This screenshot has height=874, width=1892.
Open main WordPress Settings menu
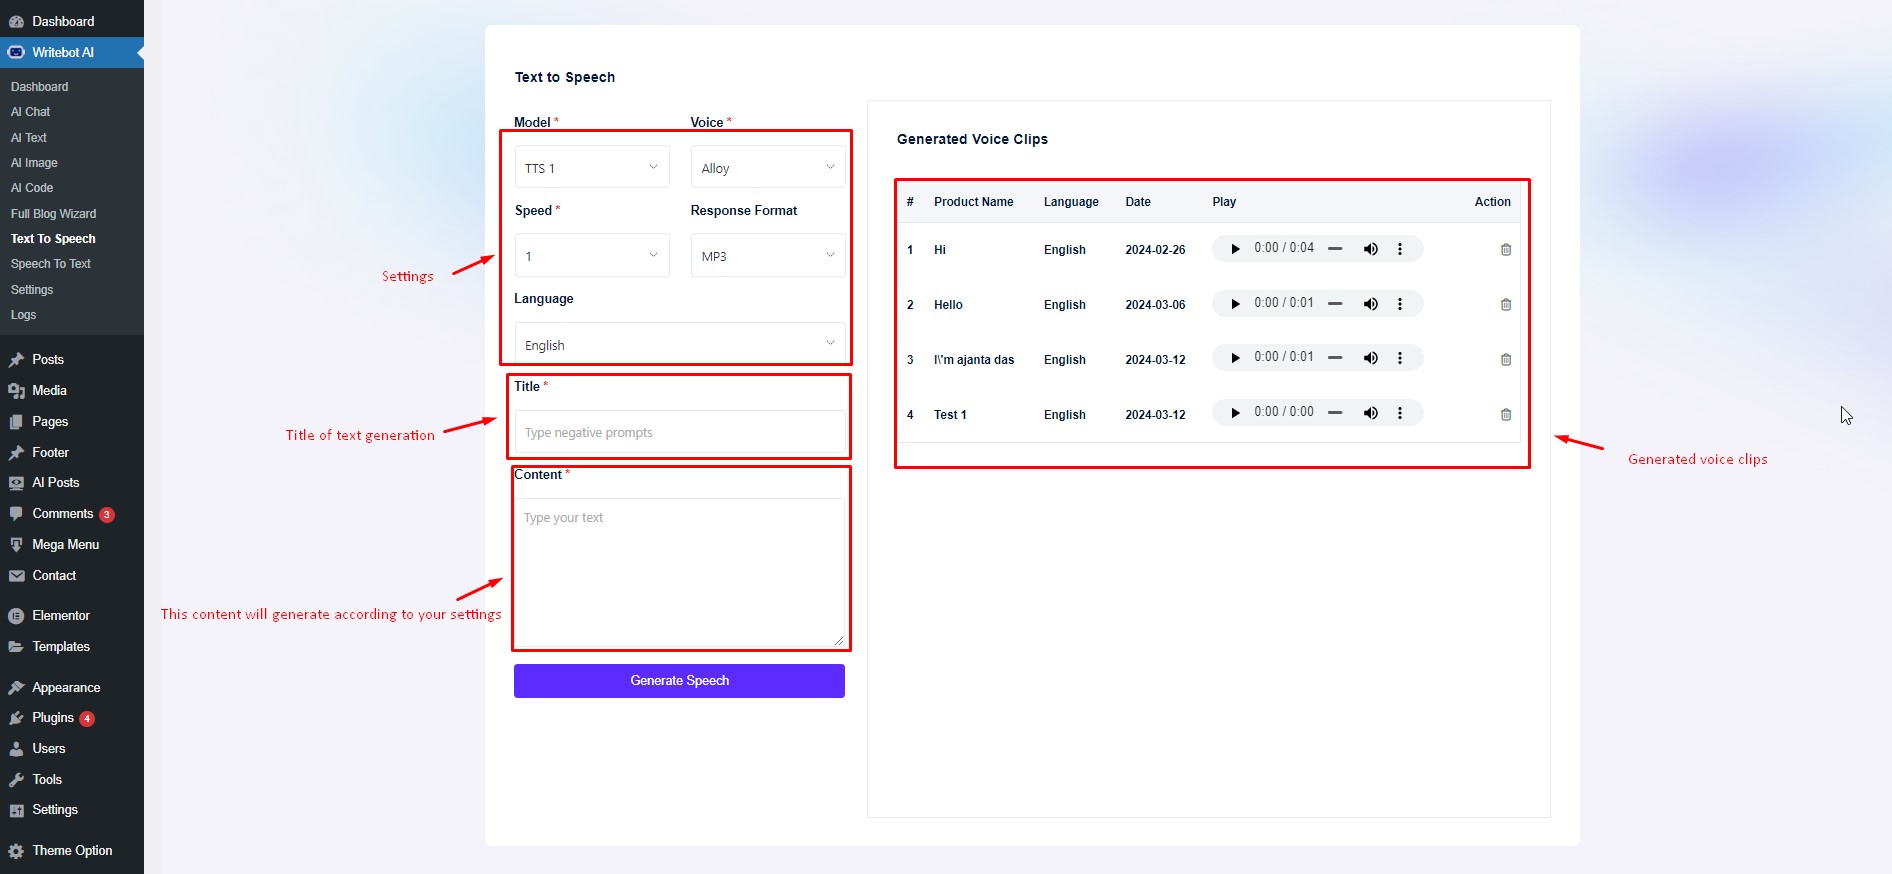pyautogui.click(x=72, y=809)
